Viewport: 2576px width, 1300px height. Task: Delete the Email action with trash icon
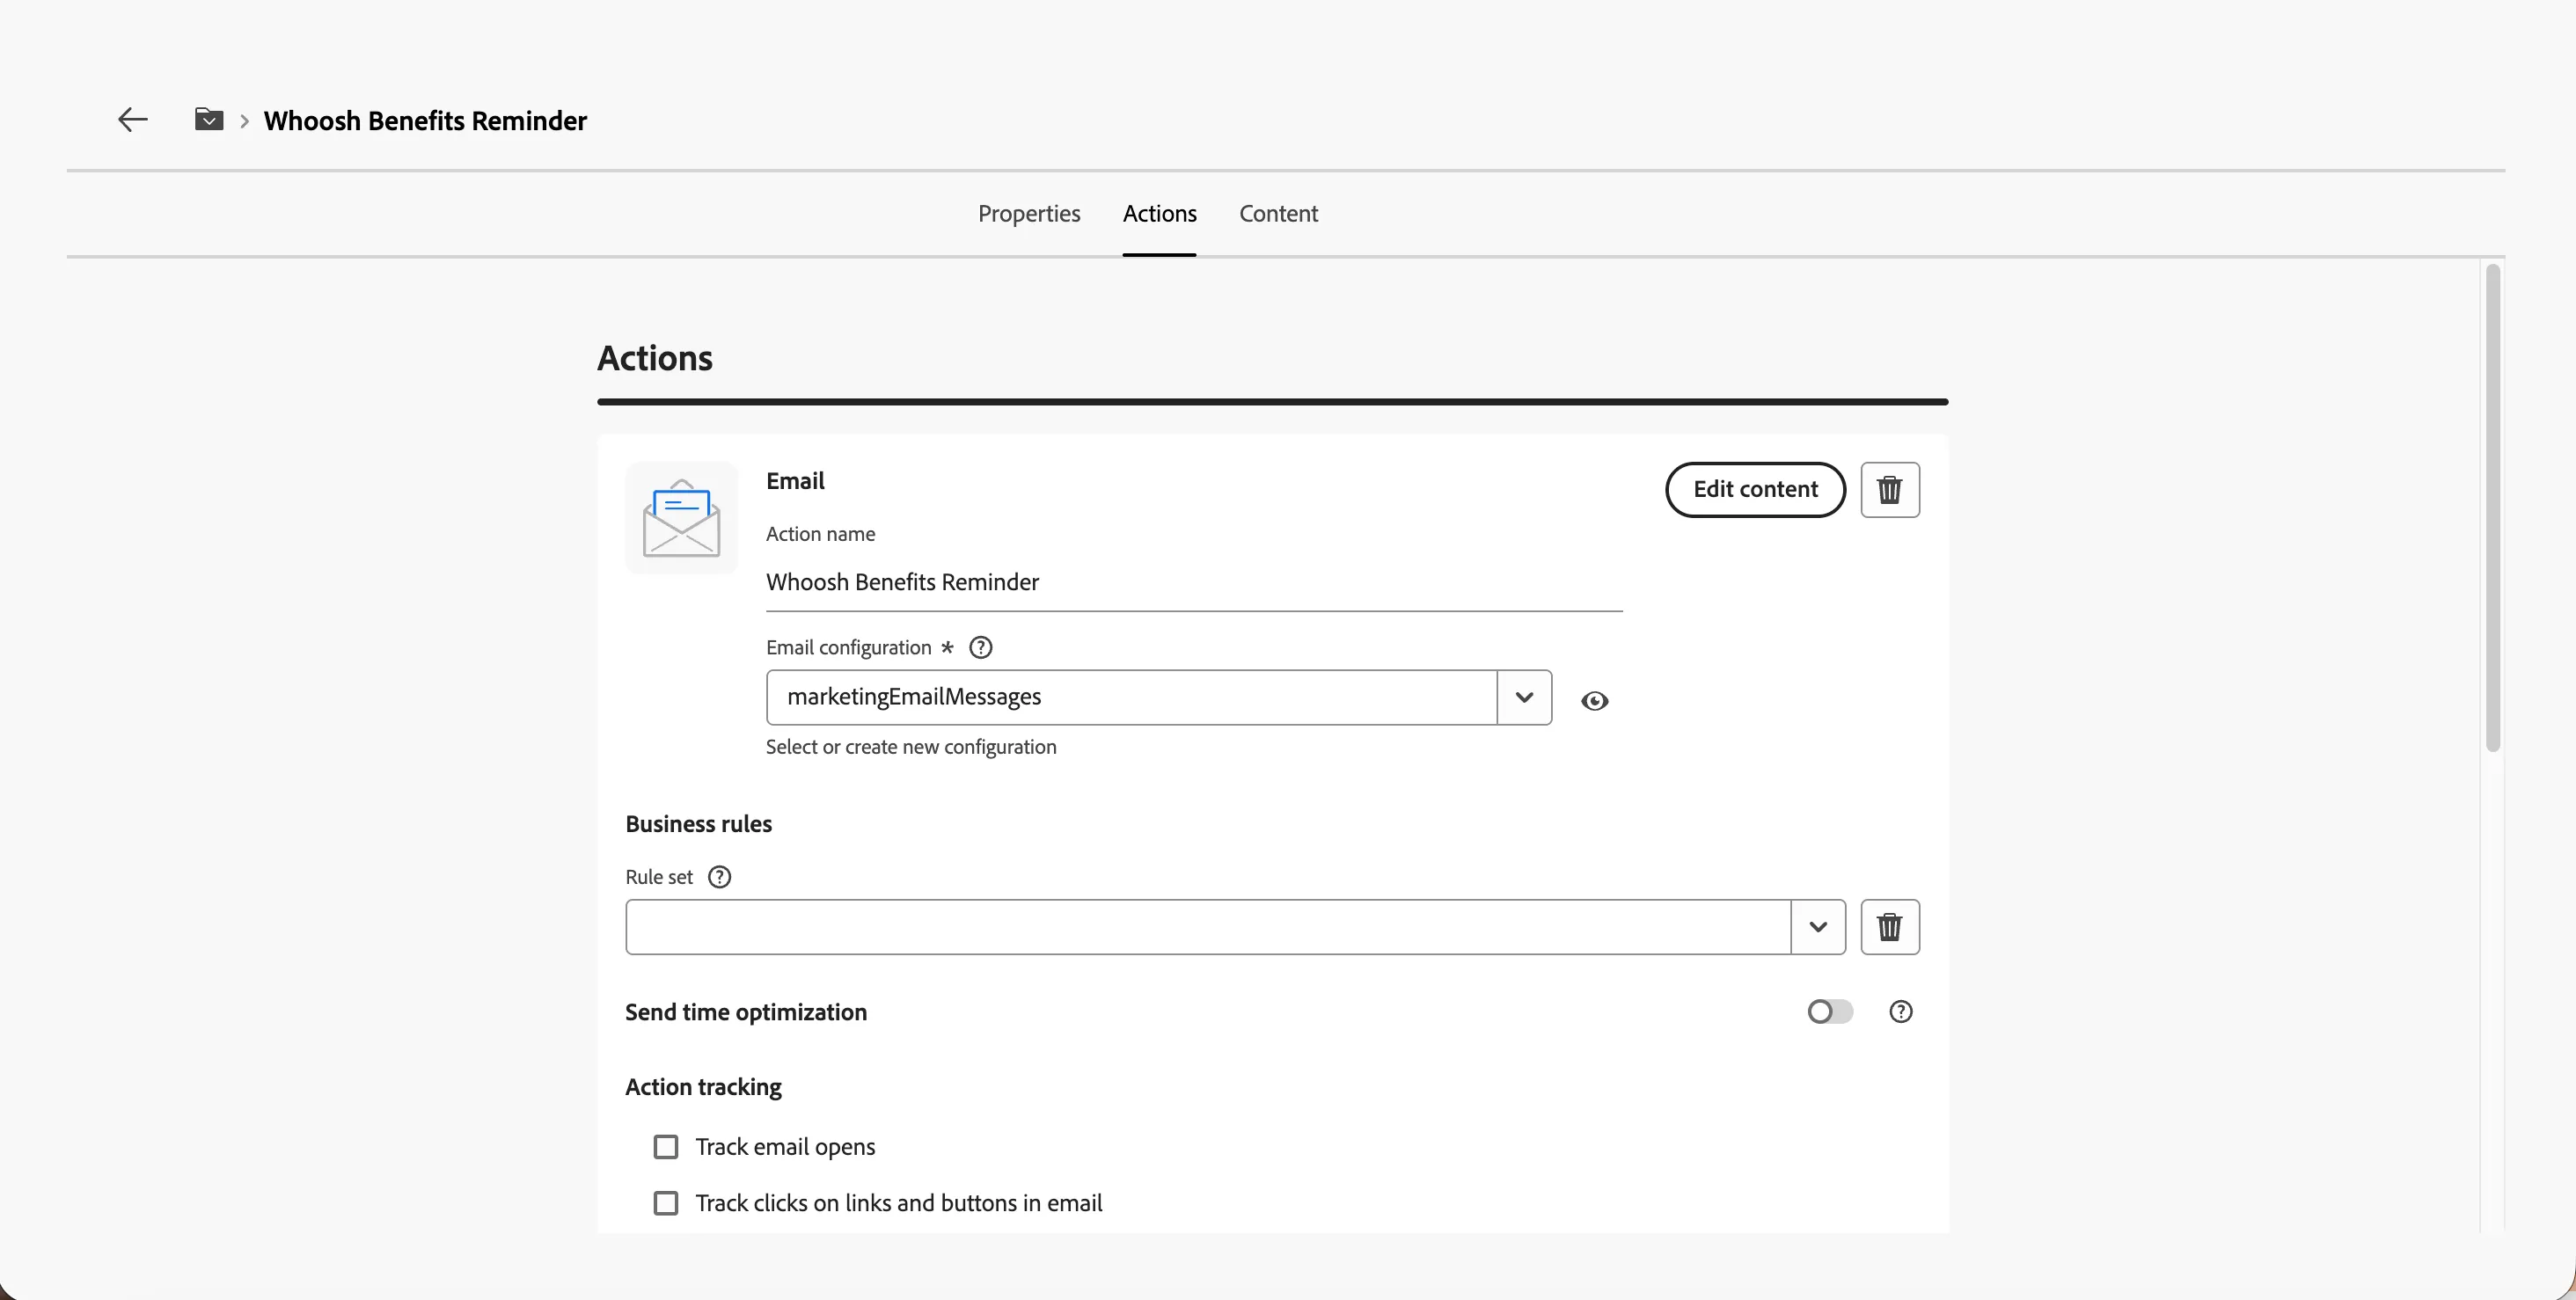[1889, 490]
